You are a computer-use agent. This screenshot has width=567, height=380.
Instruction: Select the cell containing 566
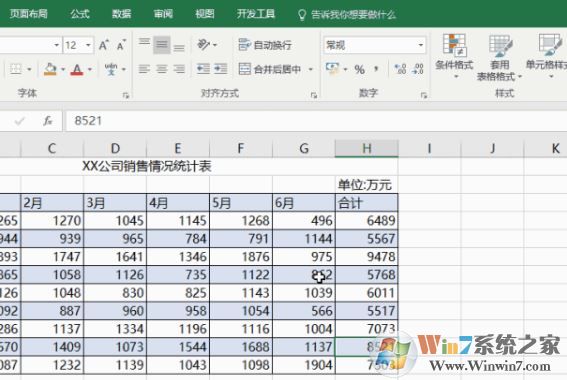pyautogui.click(x=304, y=311)
